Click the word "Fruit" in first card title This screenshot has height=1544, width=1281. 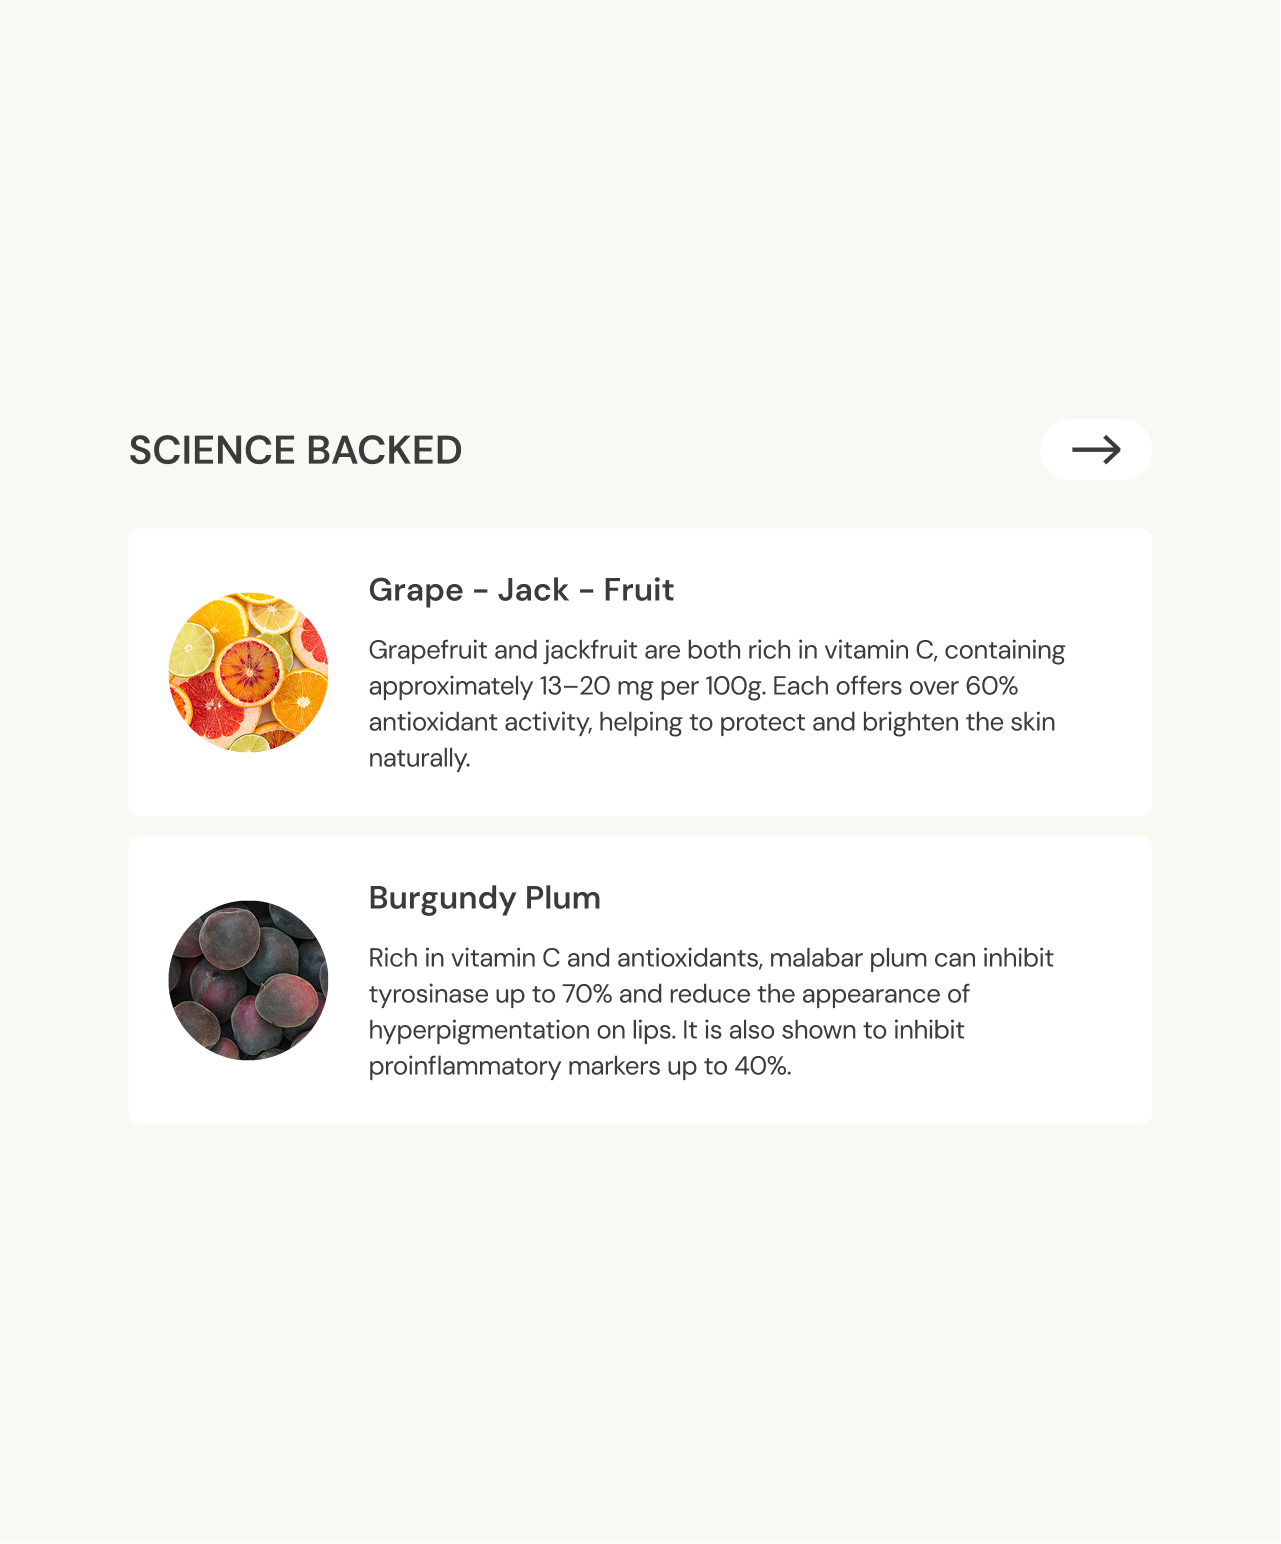[638, 590]
